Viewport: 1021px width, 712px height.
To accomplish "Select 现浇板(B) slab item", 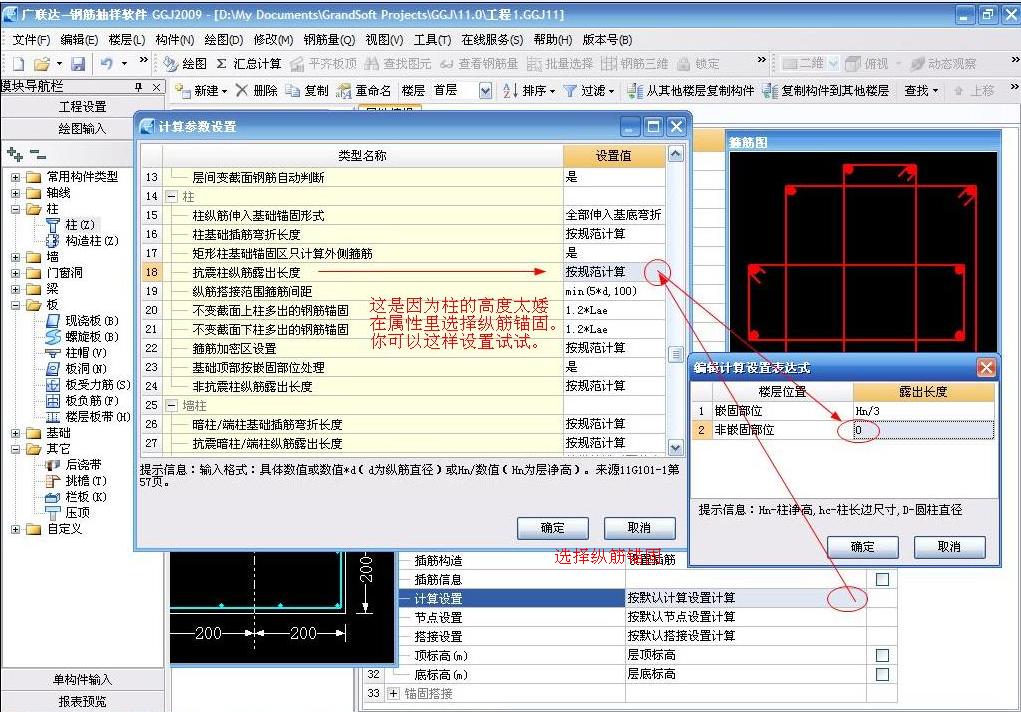I will click(83, 320).
